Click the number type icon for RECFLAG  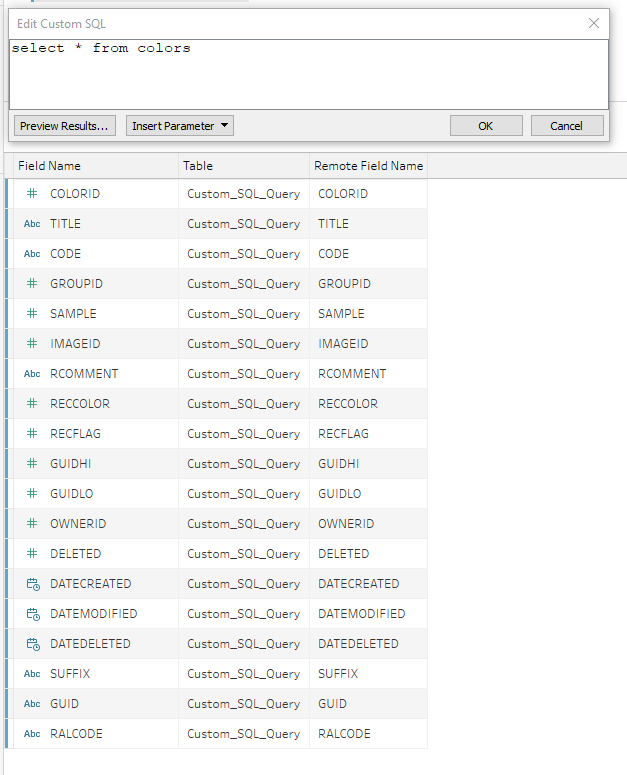tap(32, 433)
